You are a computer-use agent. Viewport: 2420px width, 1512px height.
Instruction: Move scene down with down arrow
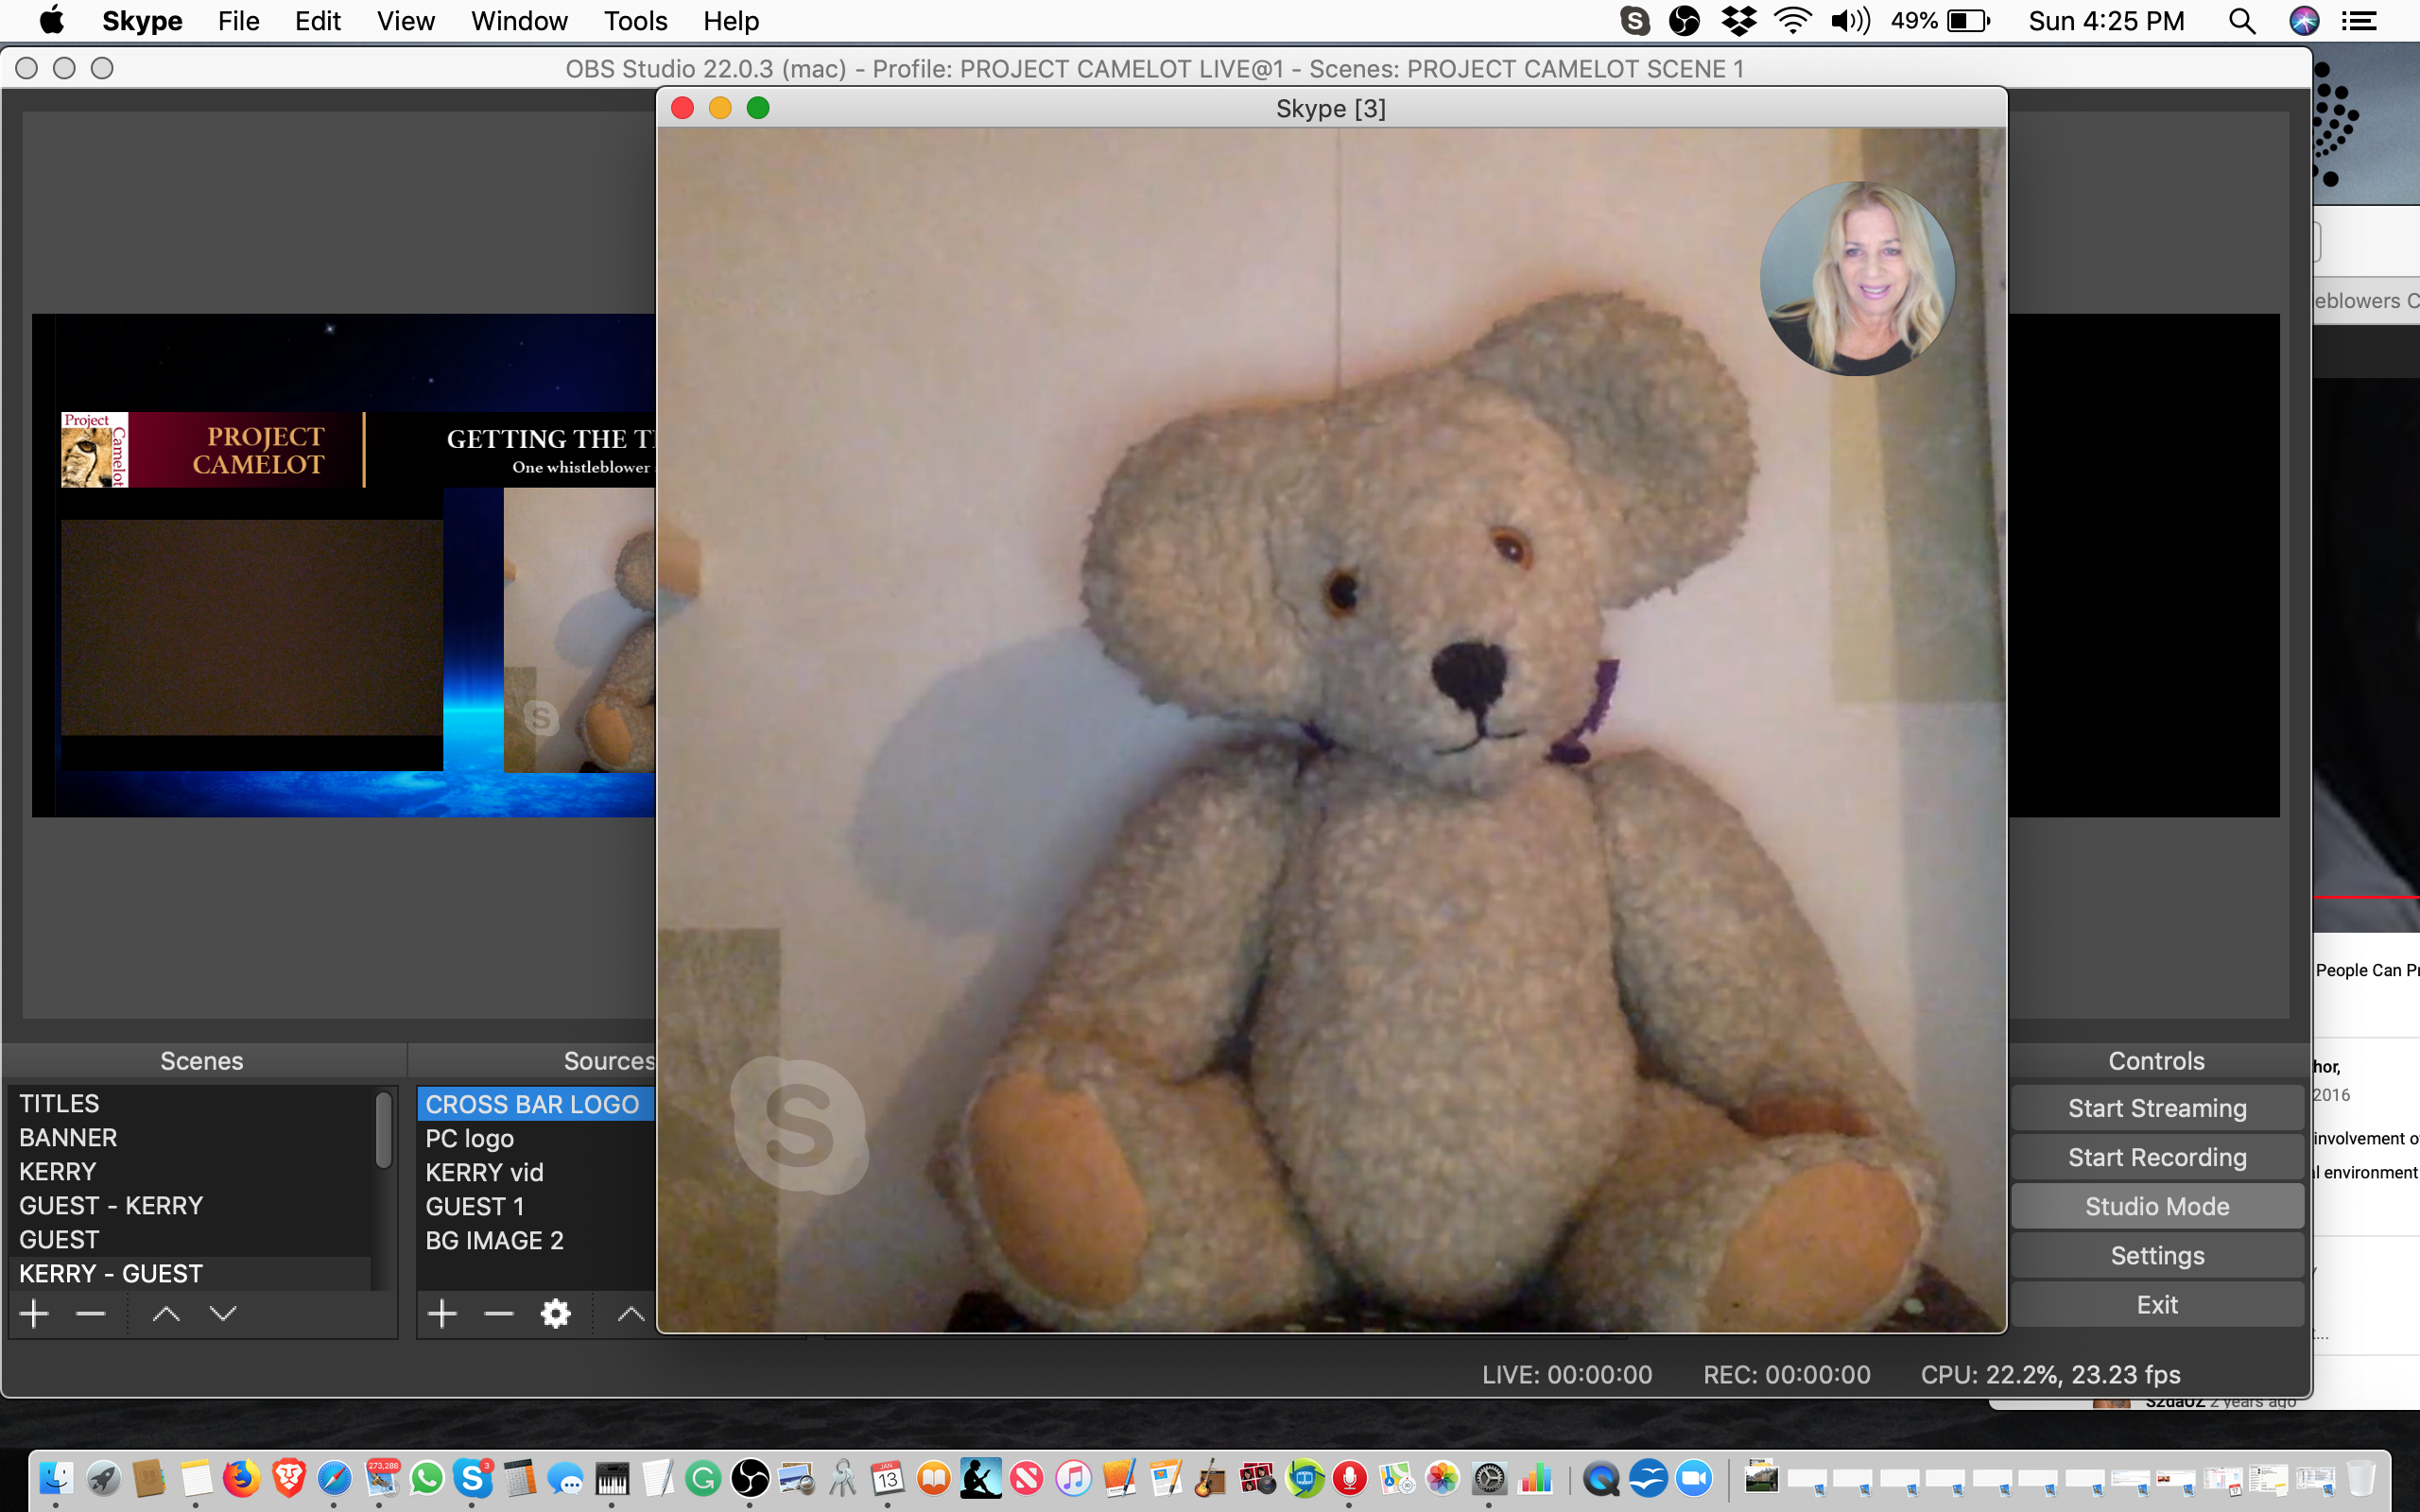223,1313
